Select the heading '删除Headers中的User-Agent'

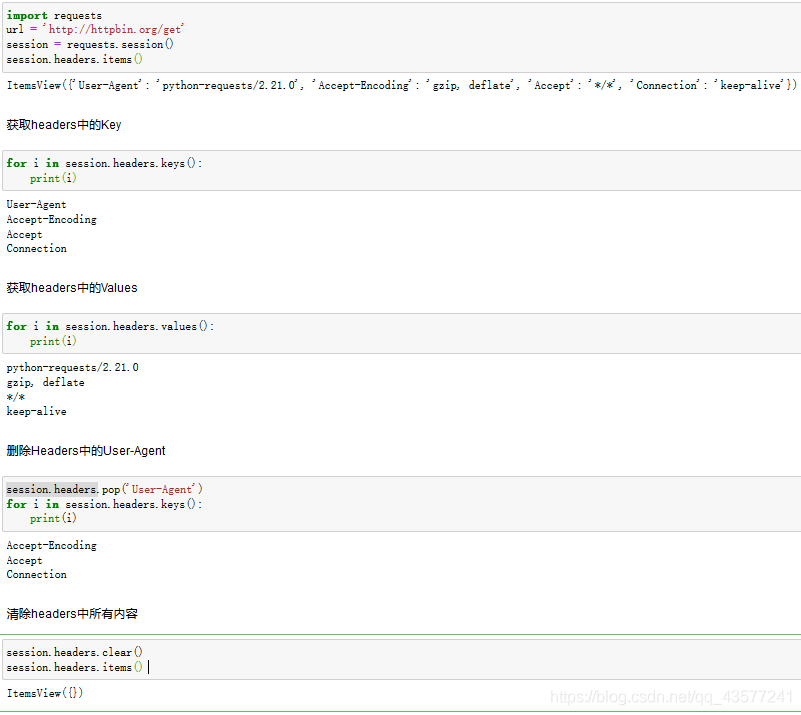[x=86, y=451]
